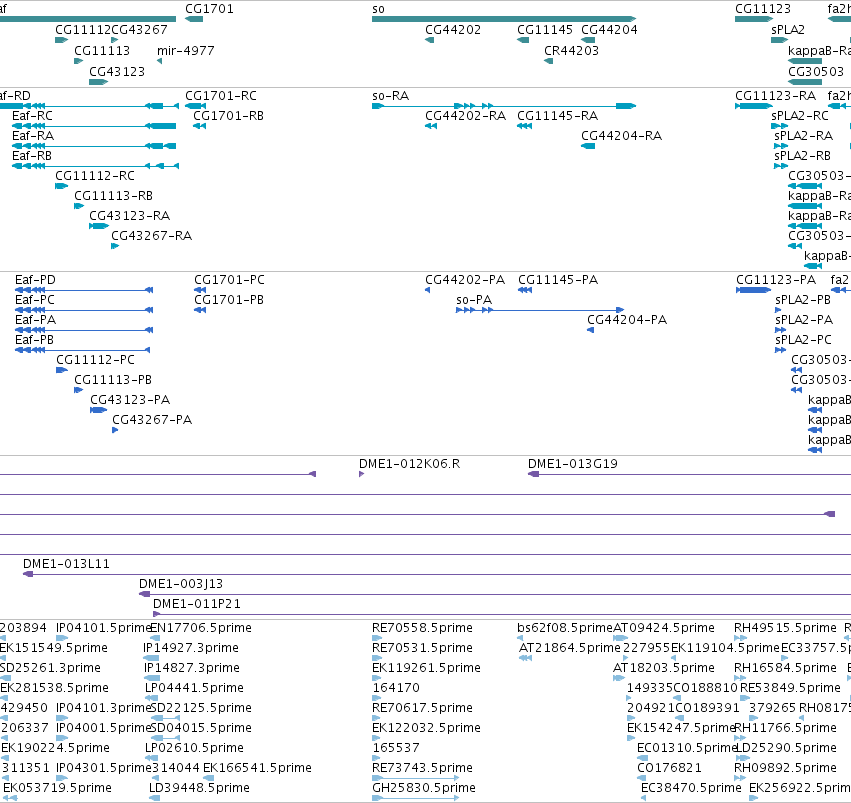
Task: Click the CG11145-RA transcript label
Action: pyautogui.click(x=557, y=116)
